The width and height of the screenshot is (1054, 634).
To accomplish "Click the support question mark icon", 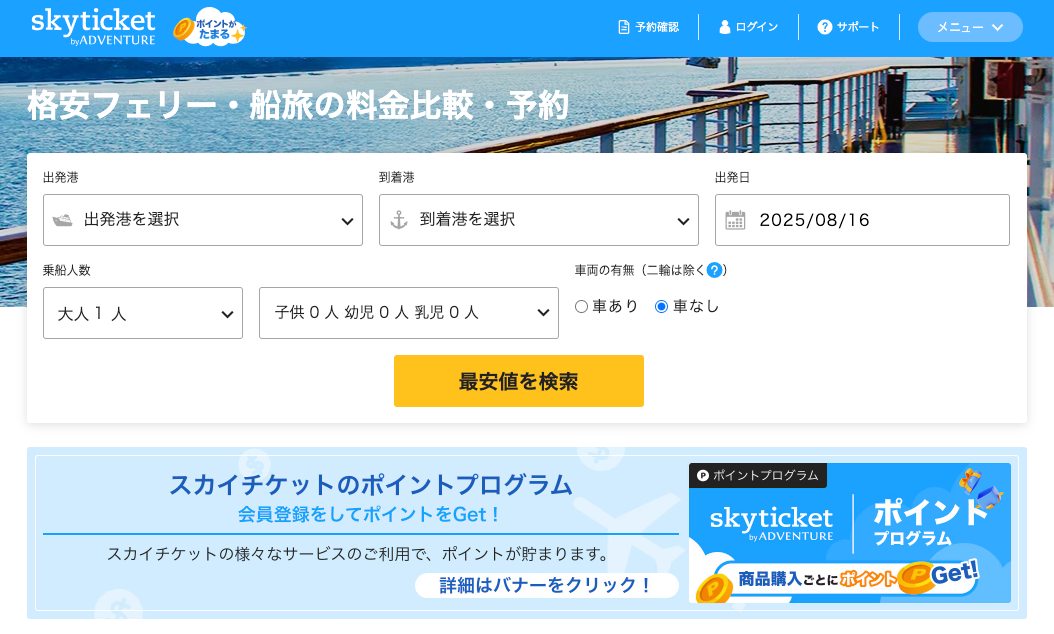I will coord(825,27).
